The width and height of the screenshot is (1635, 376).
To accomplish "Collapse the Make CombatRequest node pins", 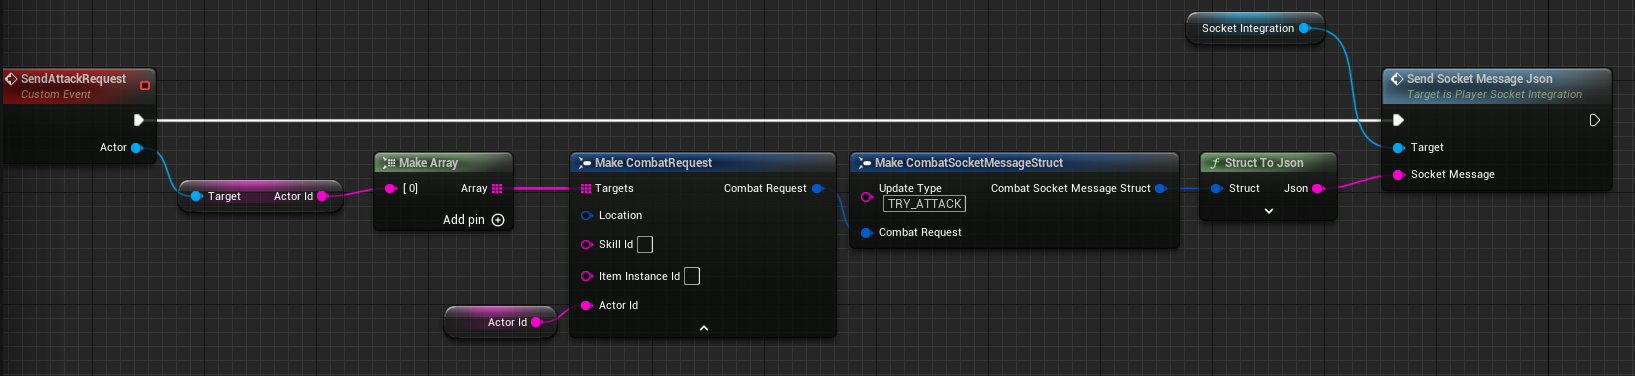I will (x=704, y=328).
